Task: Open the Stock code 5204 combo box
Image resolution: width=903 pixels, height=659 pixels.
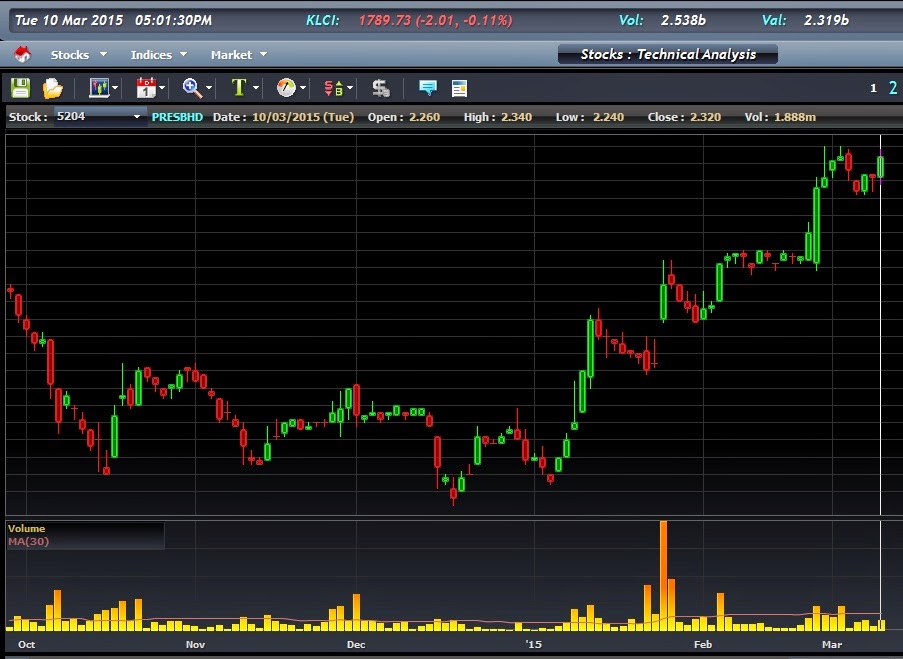Action: 100,116
